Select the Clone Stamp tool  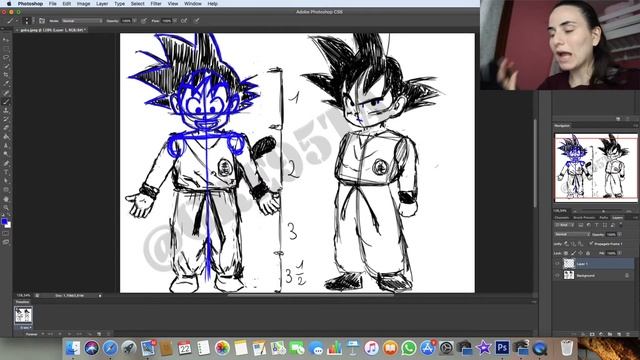pos(6,111)
